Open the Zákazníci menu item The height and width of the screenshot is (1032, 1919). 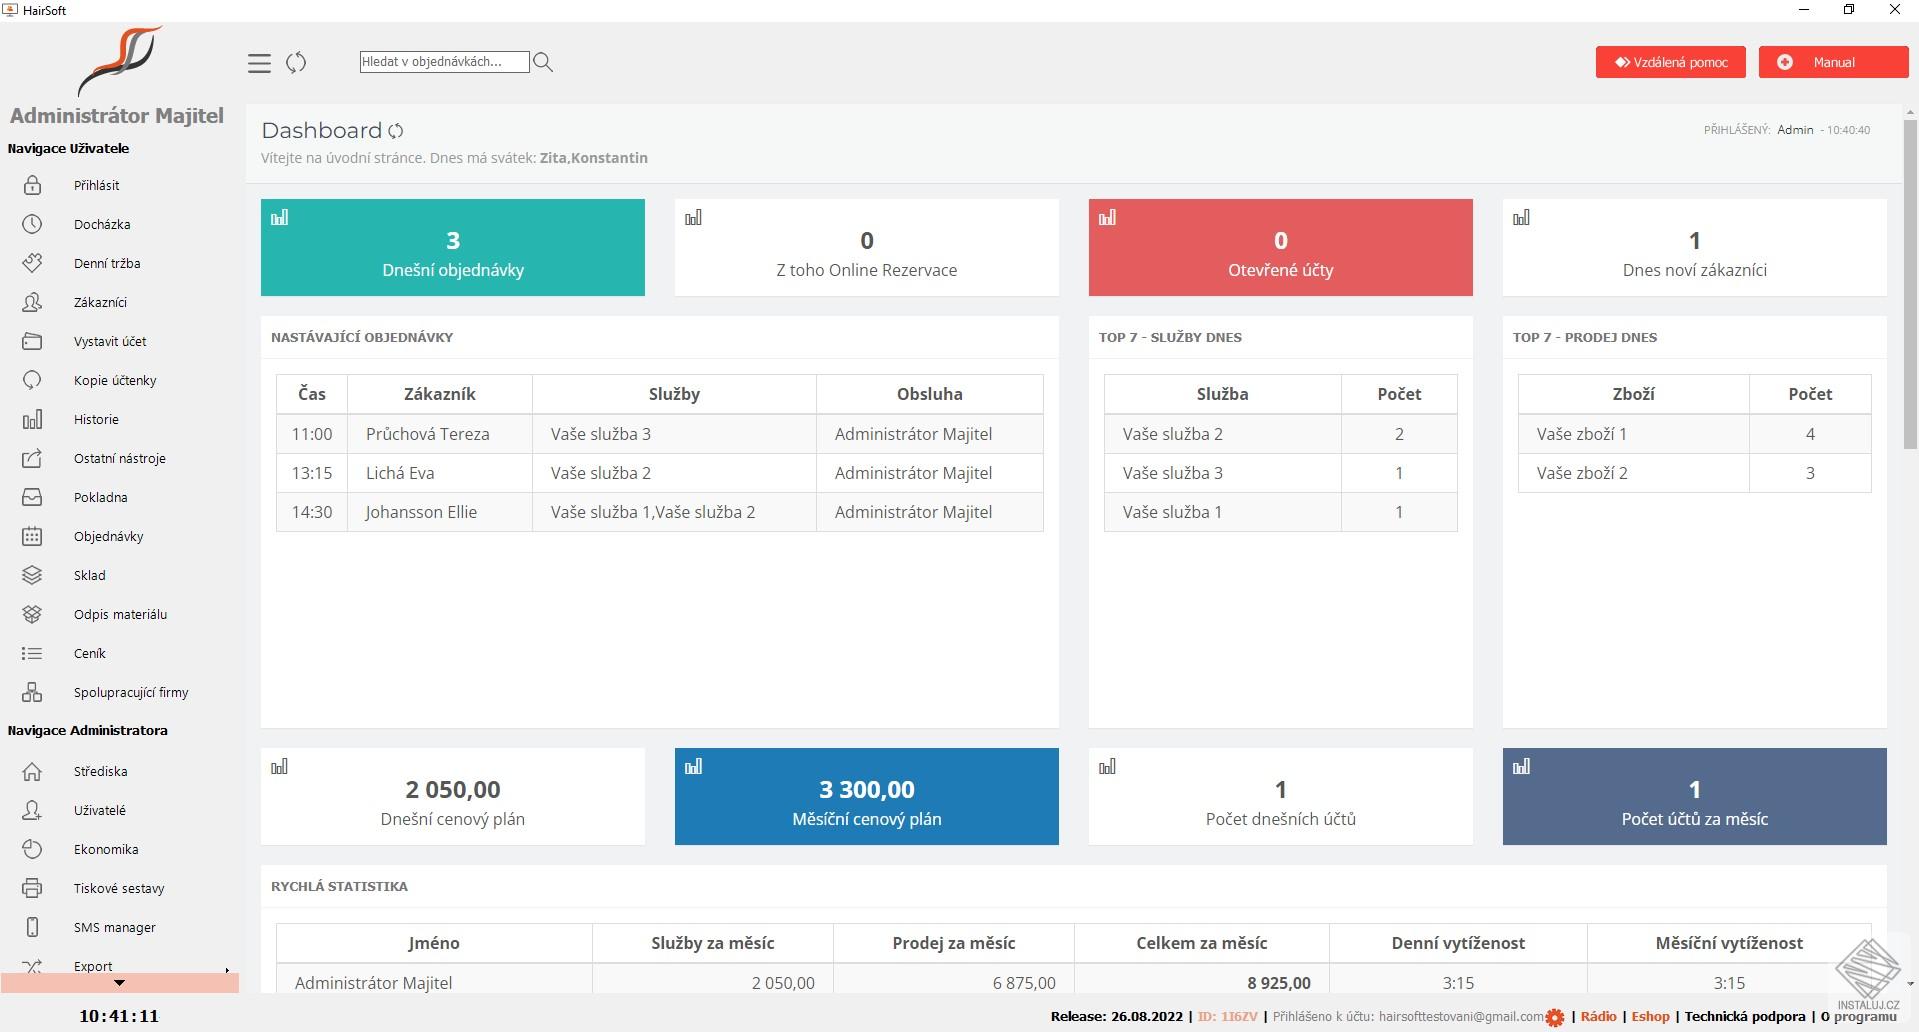click(100, 302)
